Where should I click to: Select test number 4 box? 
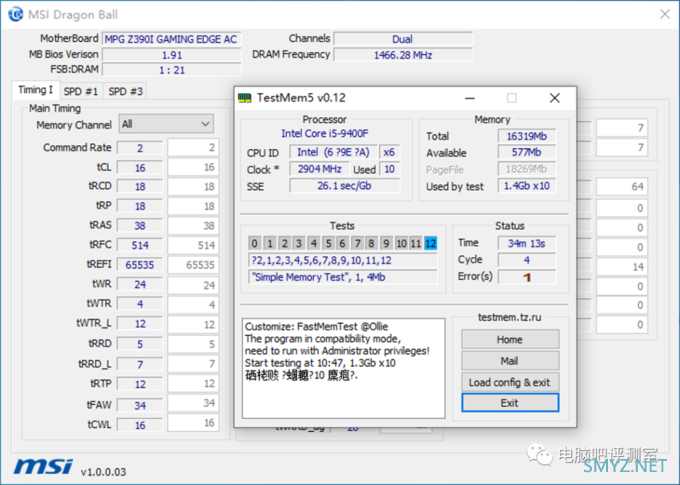314,243
